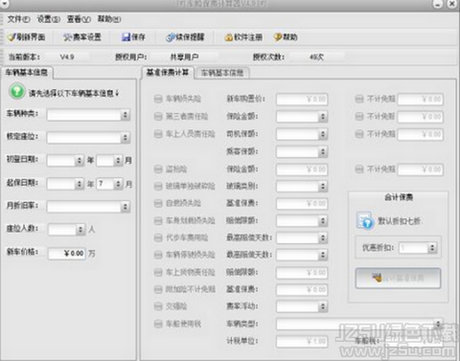This screenshot has width=460, height=361.
Task: Open the 车辆类型 dropdown
Action: click(359, 324)
